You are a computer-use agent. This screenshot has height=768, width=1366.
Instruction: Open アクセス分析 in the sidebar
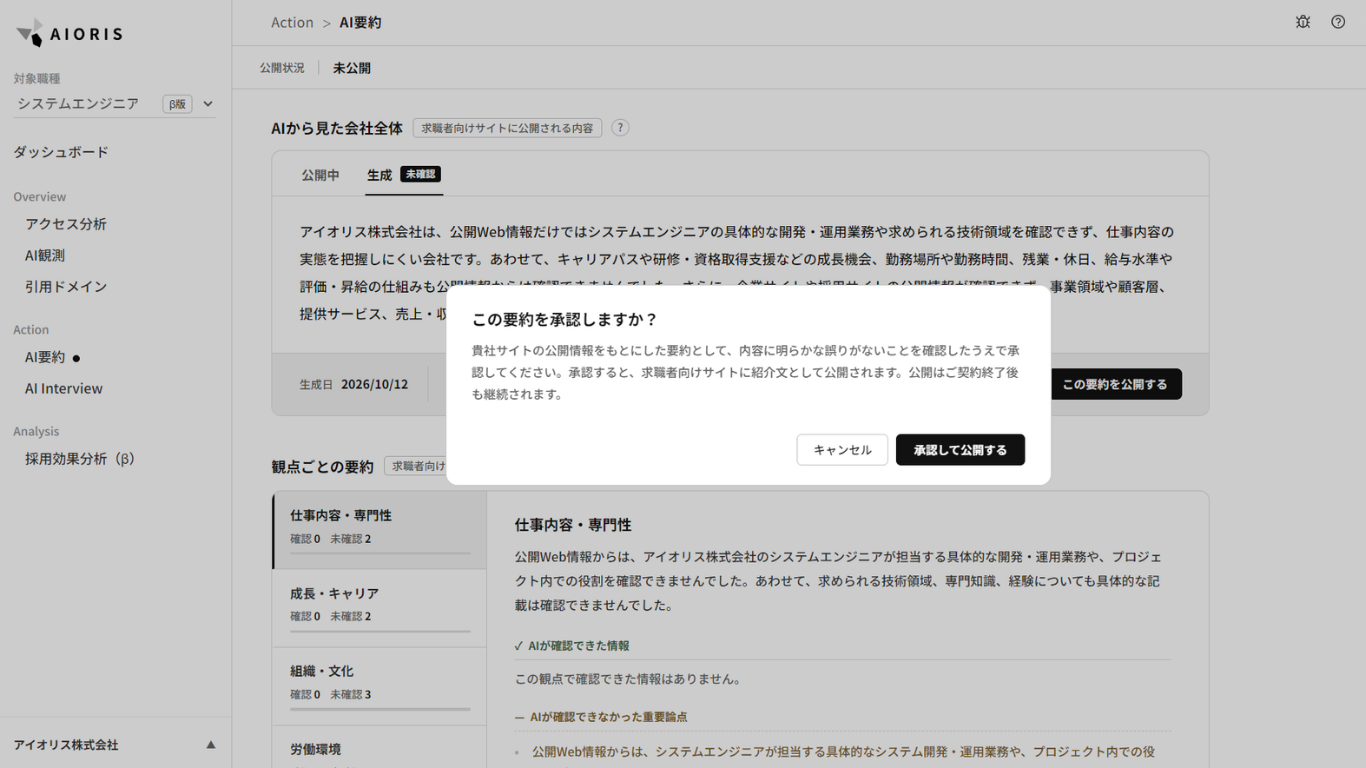click(66, 224)
